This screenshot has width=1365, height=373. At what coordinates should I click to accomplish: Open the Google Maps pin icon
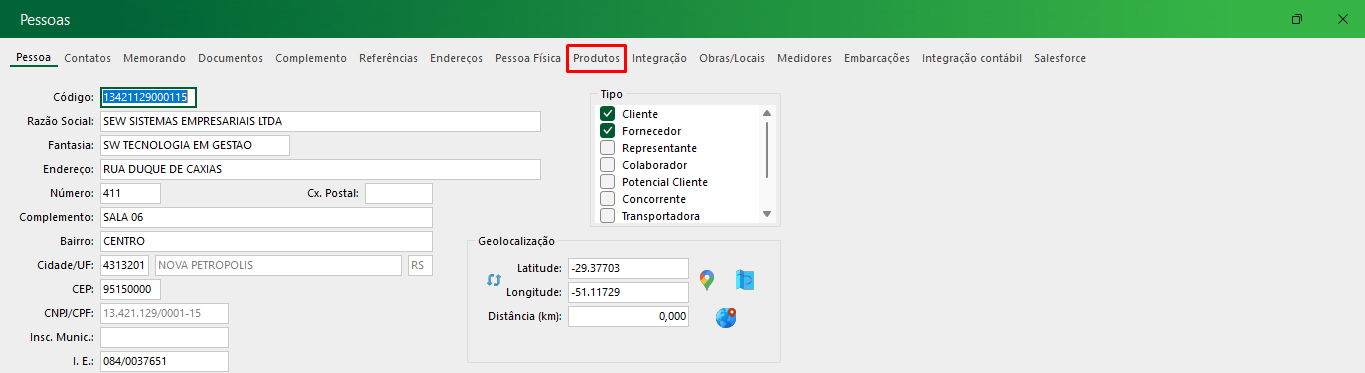[707, 280]
